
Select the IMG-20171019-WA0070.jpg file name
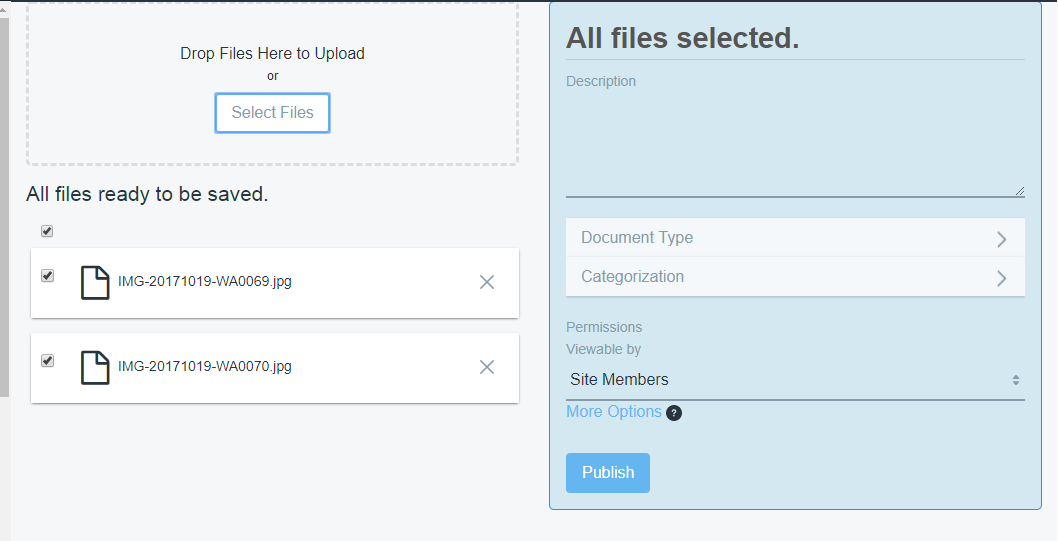[205, 367]
